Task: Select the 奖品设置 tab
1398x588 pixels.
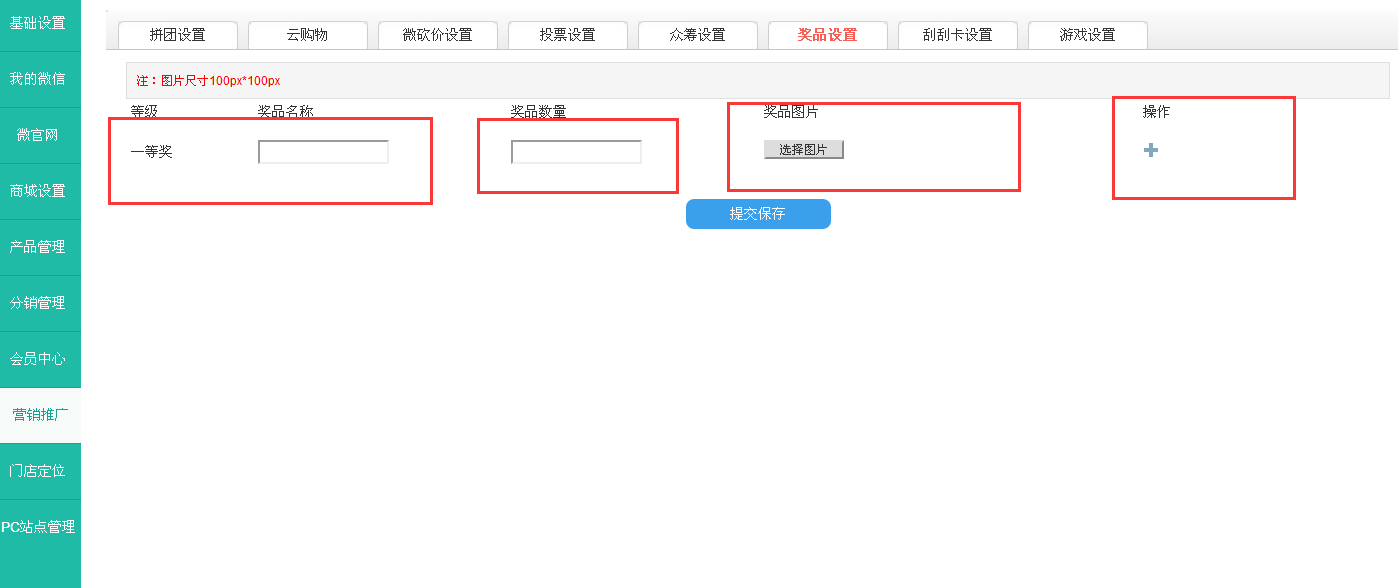Action: [827, 35]
